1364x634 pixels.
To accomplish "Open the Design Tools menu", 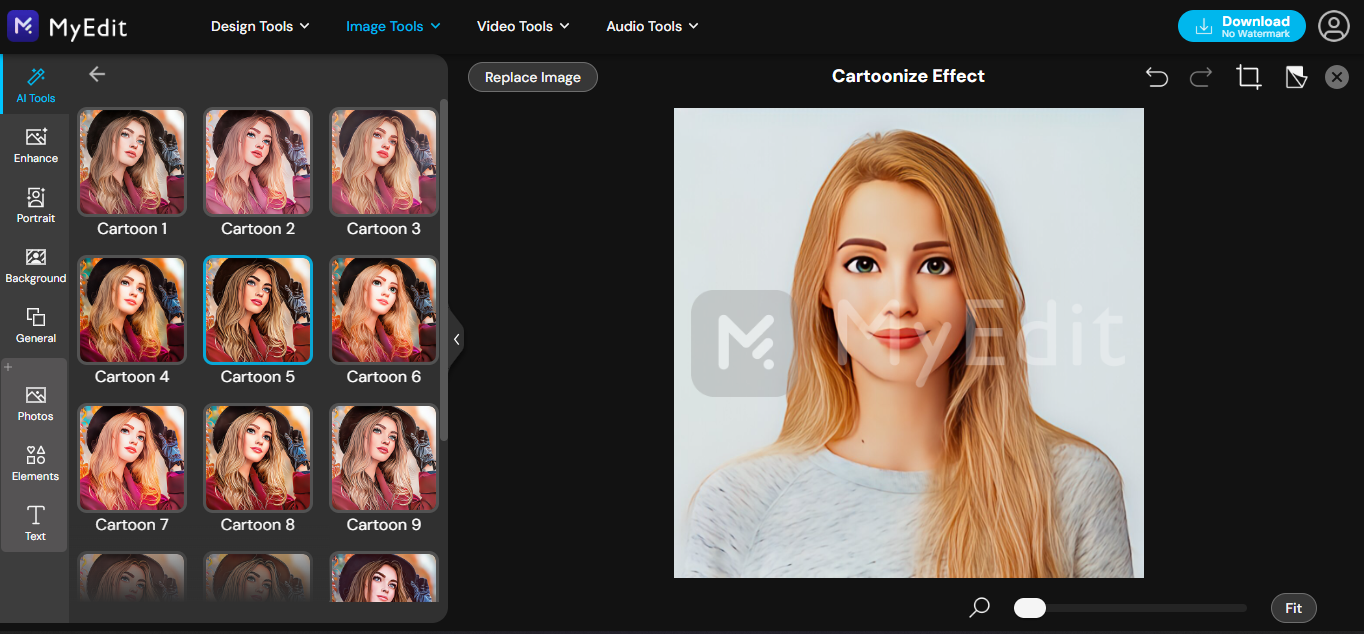I will point(260,26).
